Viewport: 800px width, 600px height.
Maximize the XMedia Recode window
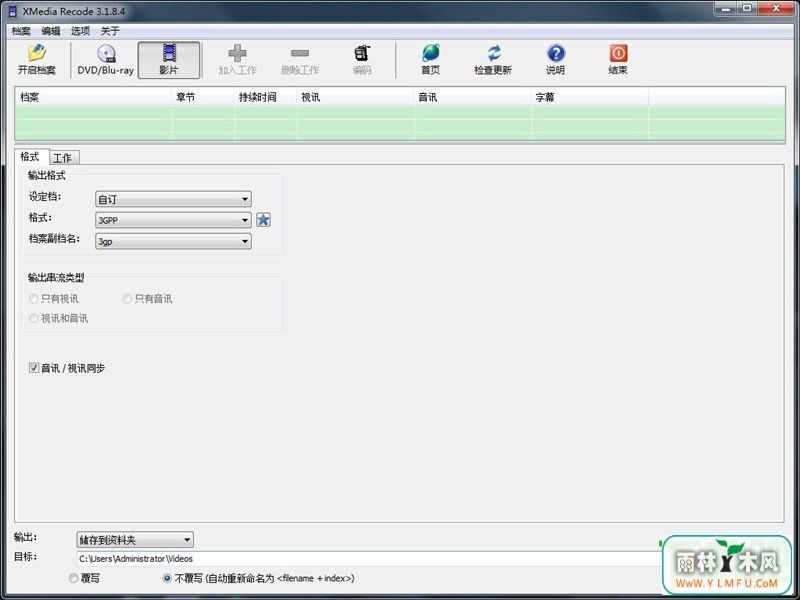click(747, 9)
